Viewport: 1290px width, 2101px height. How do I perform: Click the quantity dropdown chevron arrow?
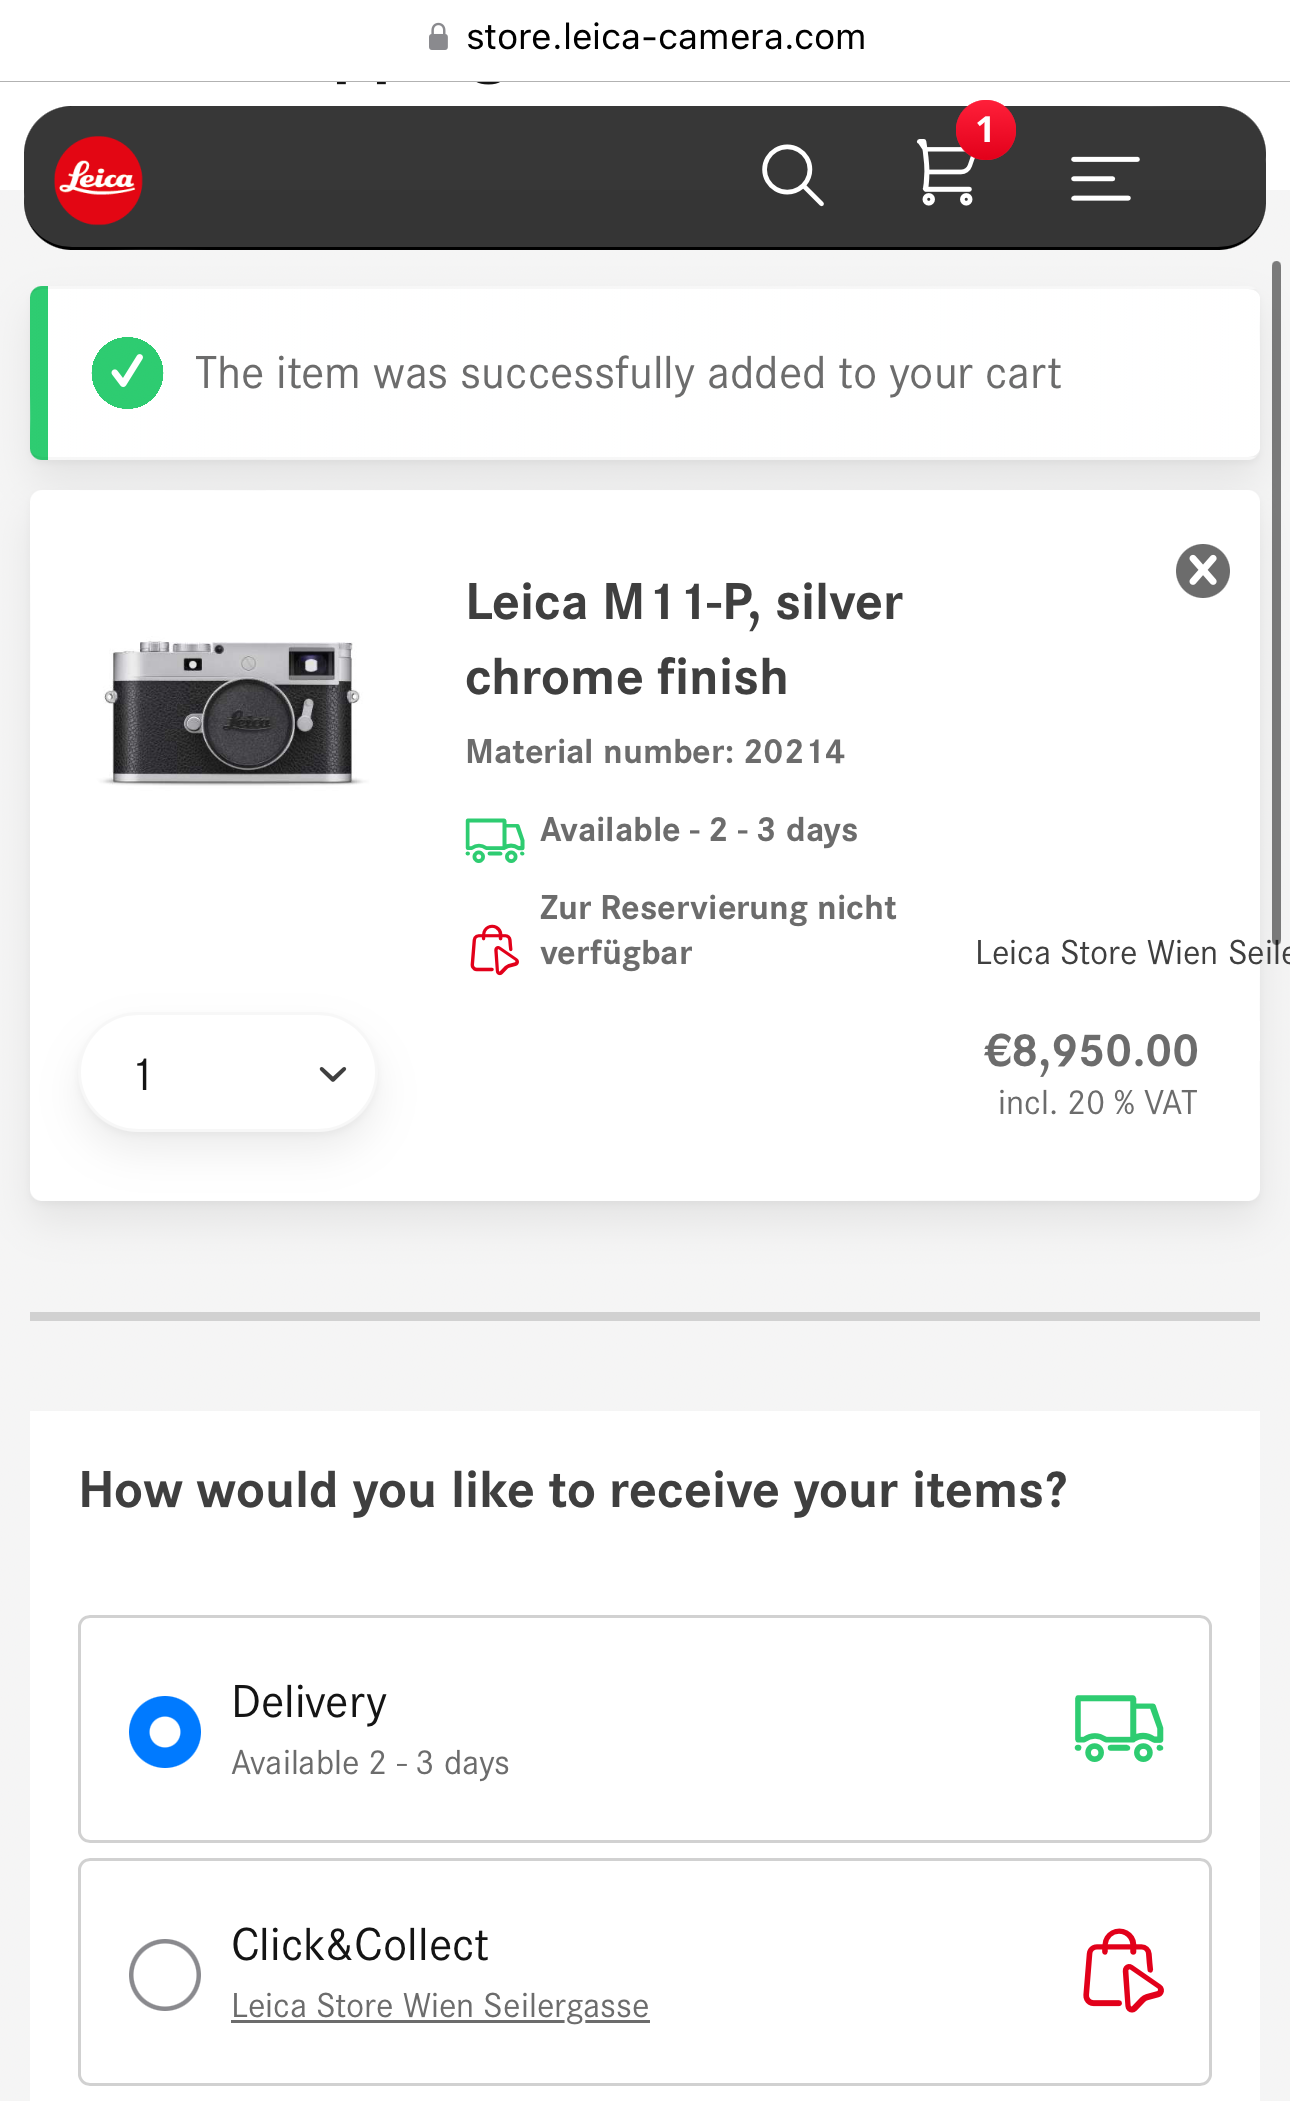pyautogui.click(x=332, y=1074)
